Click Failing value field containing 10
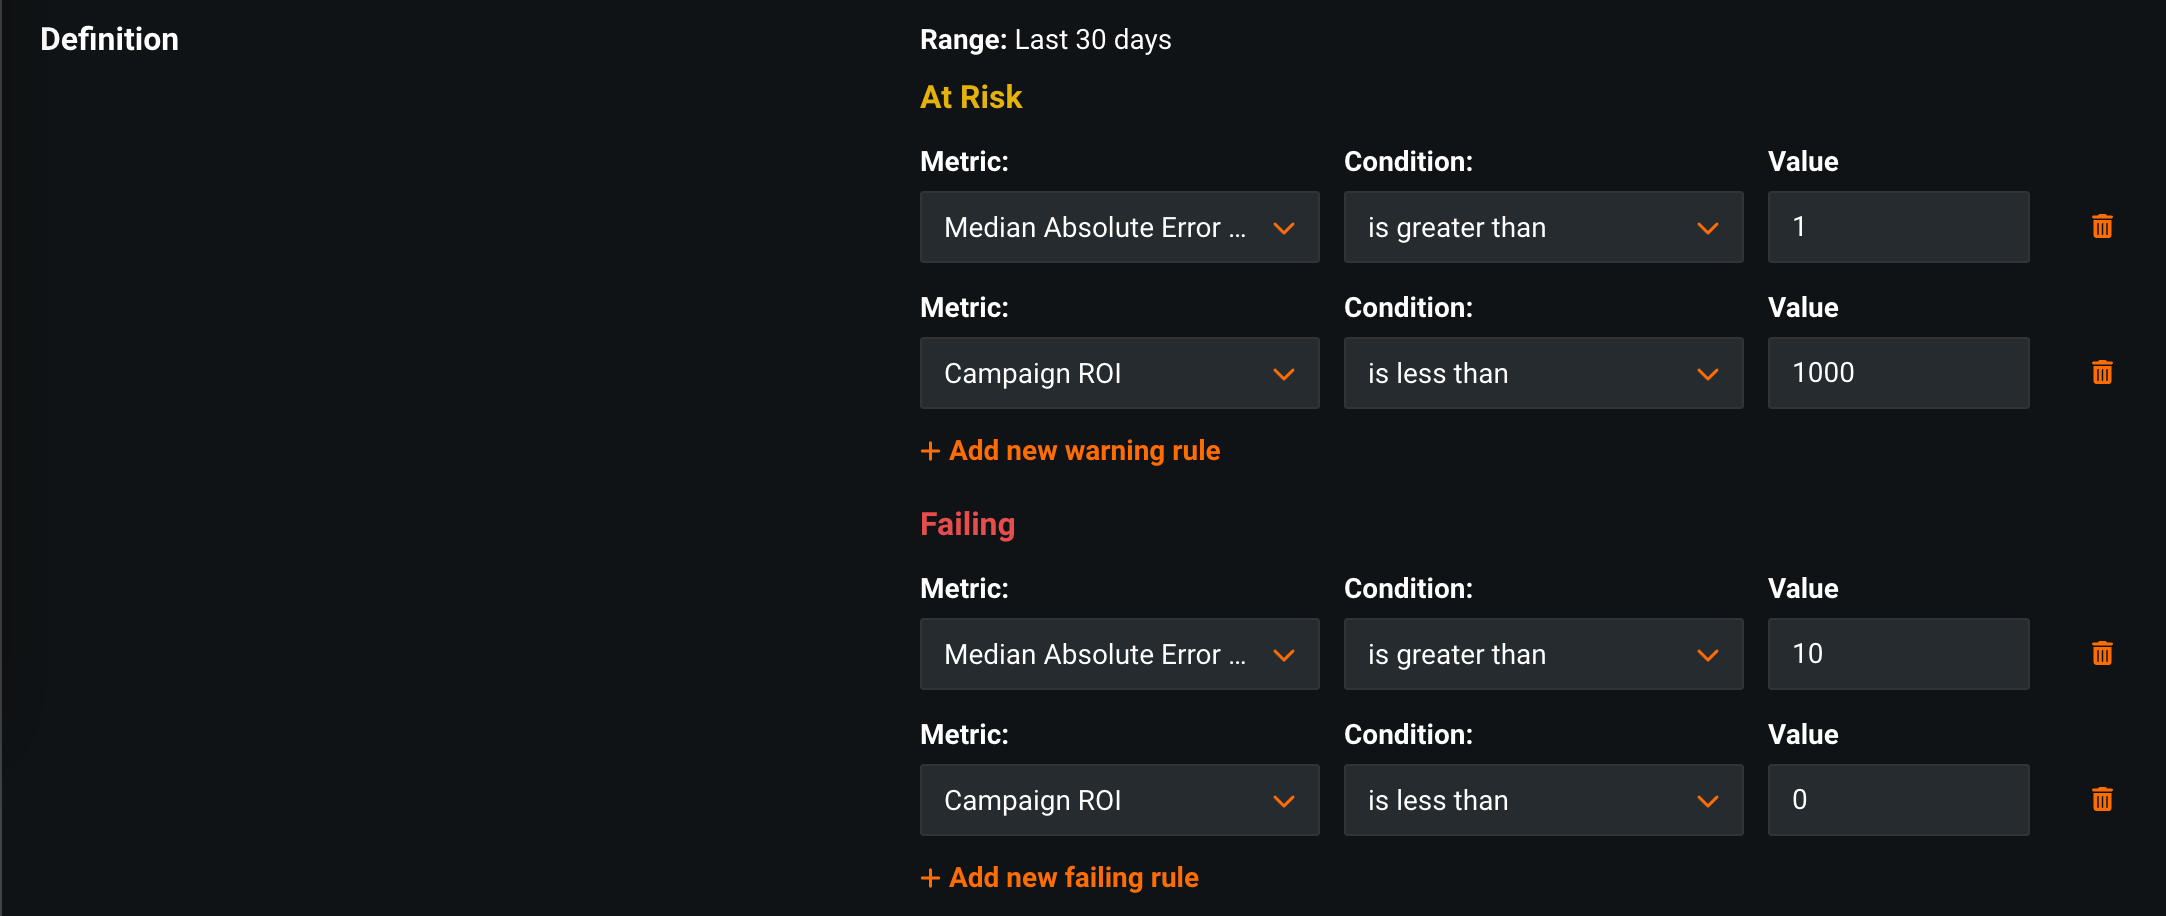The height and width of the screenshot is (916, 2166). click(x=1898, y=654)
